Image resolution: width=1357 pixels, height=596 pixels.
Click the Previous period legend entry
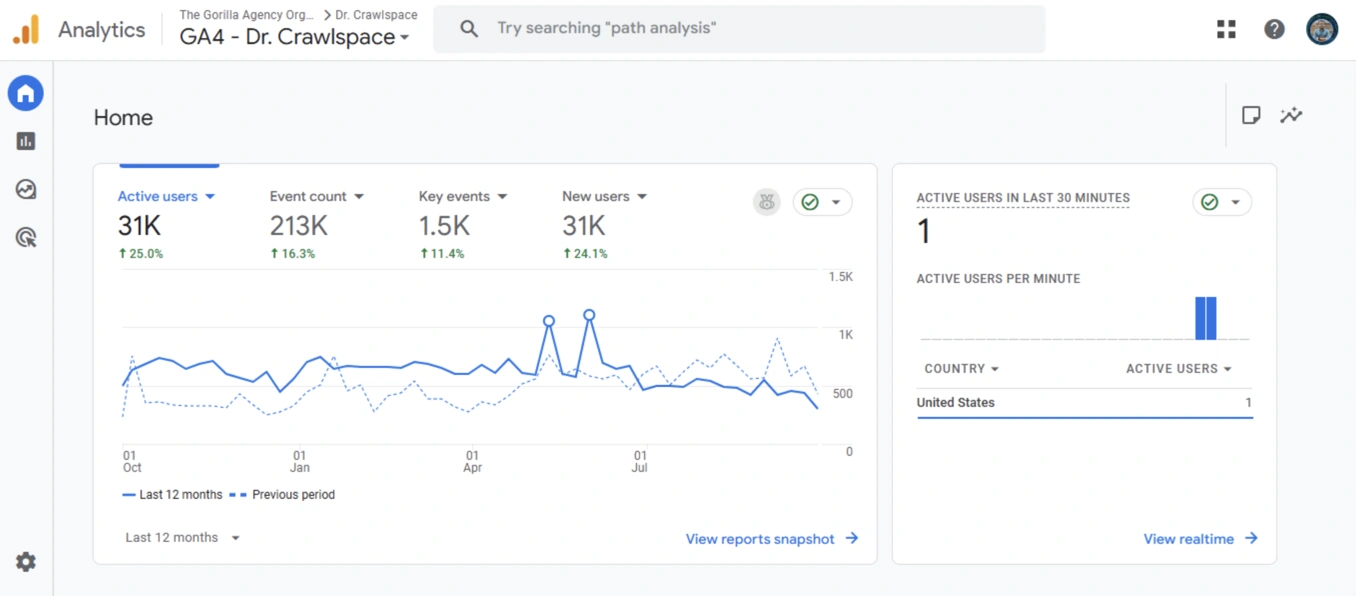pyautogui.click(x=282, y=495)
